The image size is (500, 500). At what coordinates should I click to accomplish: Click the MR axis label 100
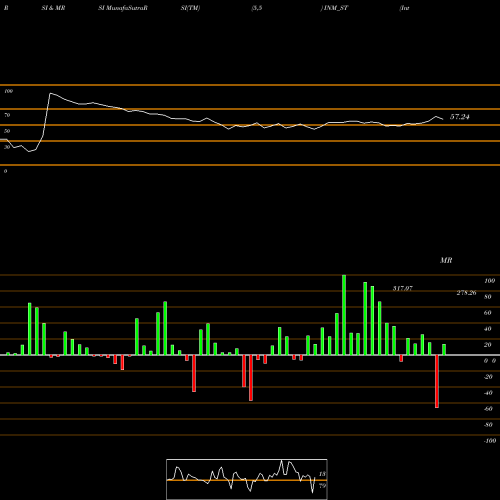pos(490,281)
